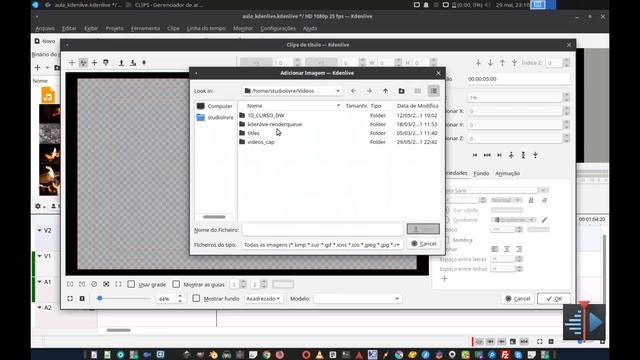640x360 pixels.
Task: Select the selection tool in title clip toolbar
Action: pyautogui.click(x=72, y=63)
